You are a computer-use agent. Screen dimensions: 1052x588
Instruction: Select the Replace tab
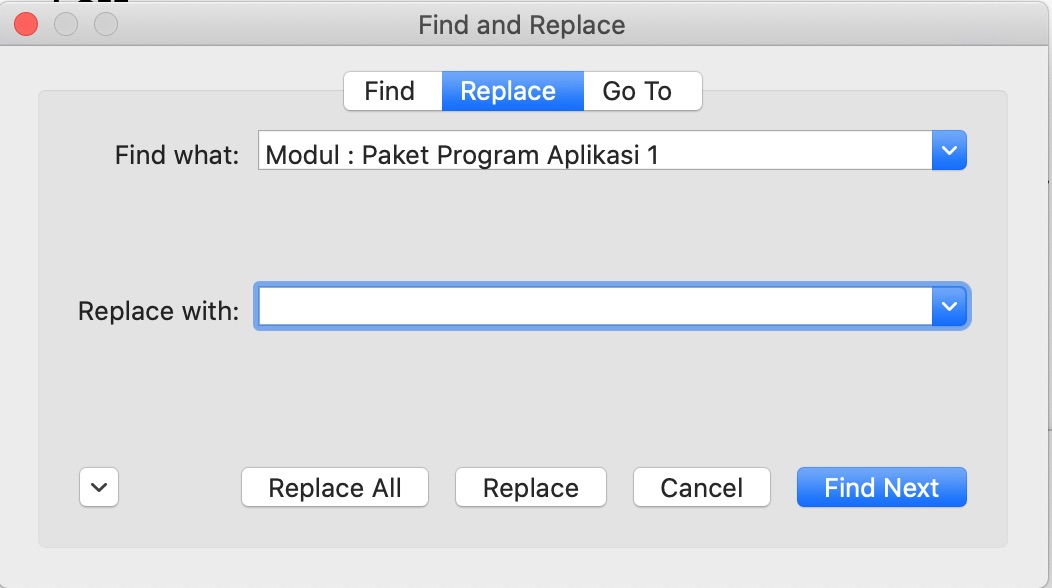[x=508, y=92]
